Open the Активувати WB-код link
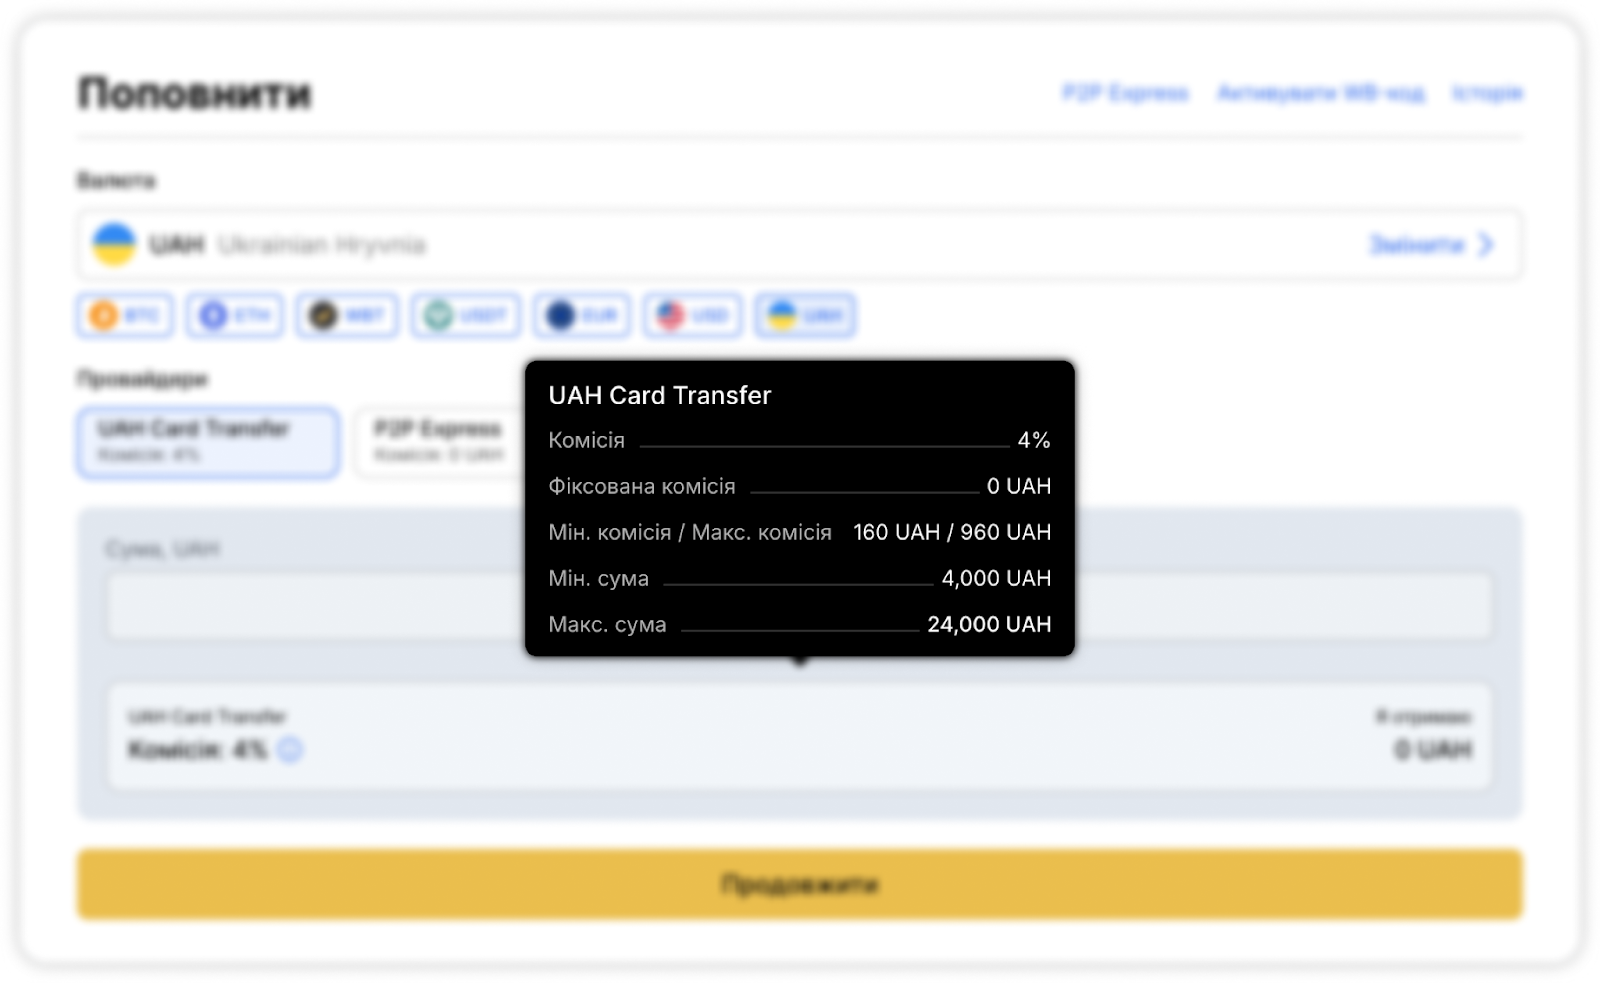 tap(1320, 93)
